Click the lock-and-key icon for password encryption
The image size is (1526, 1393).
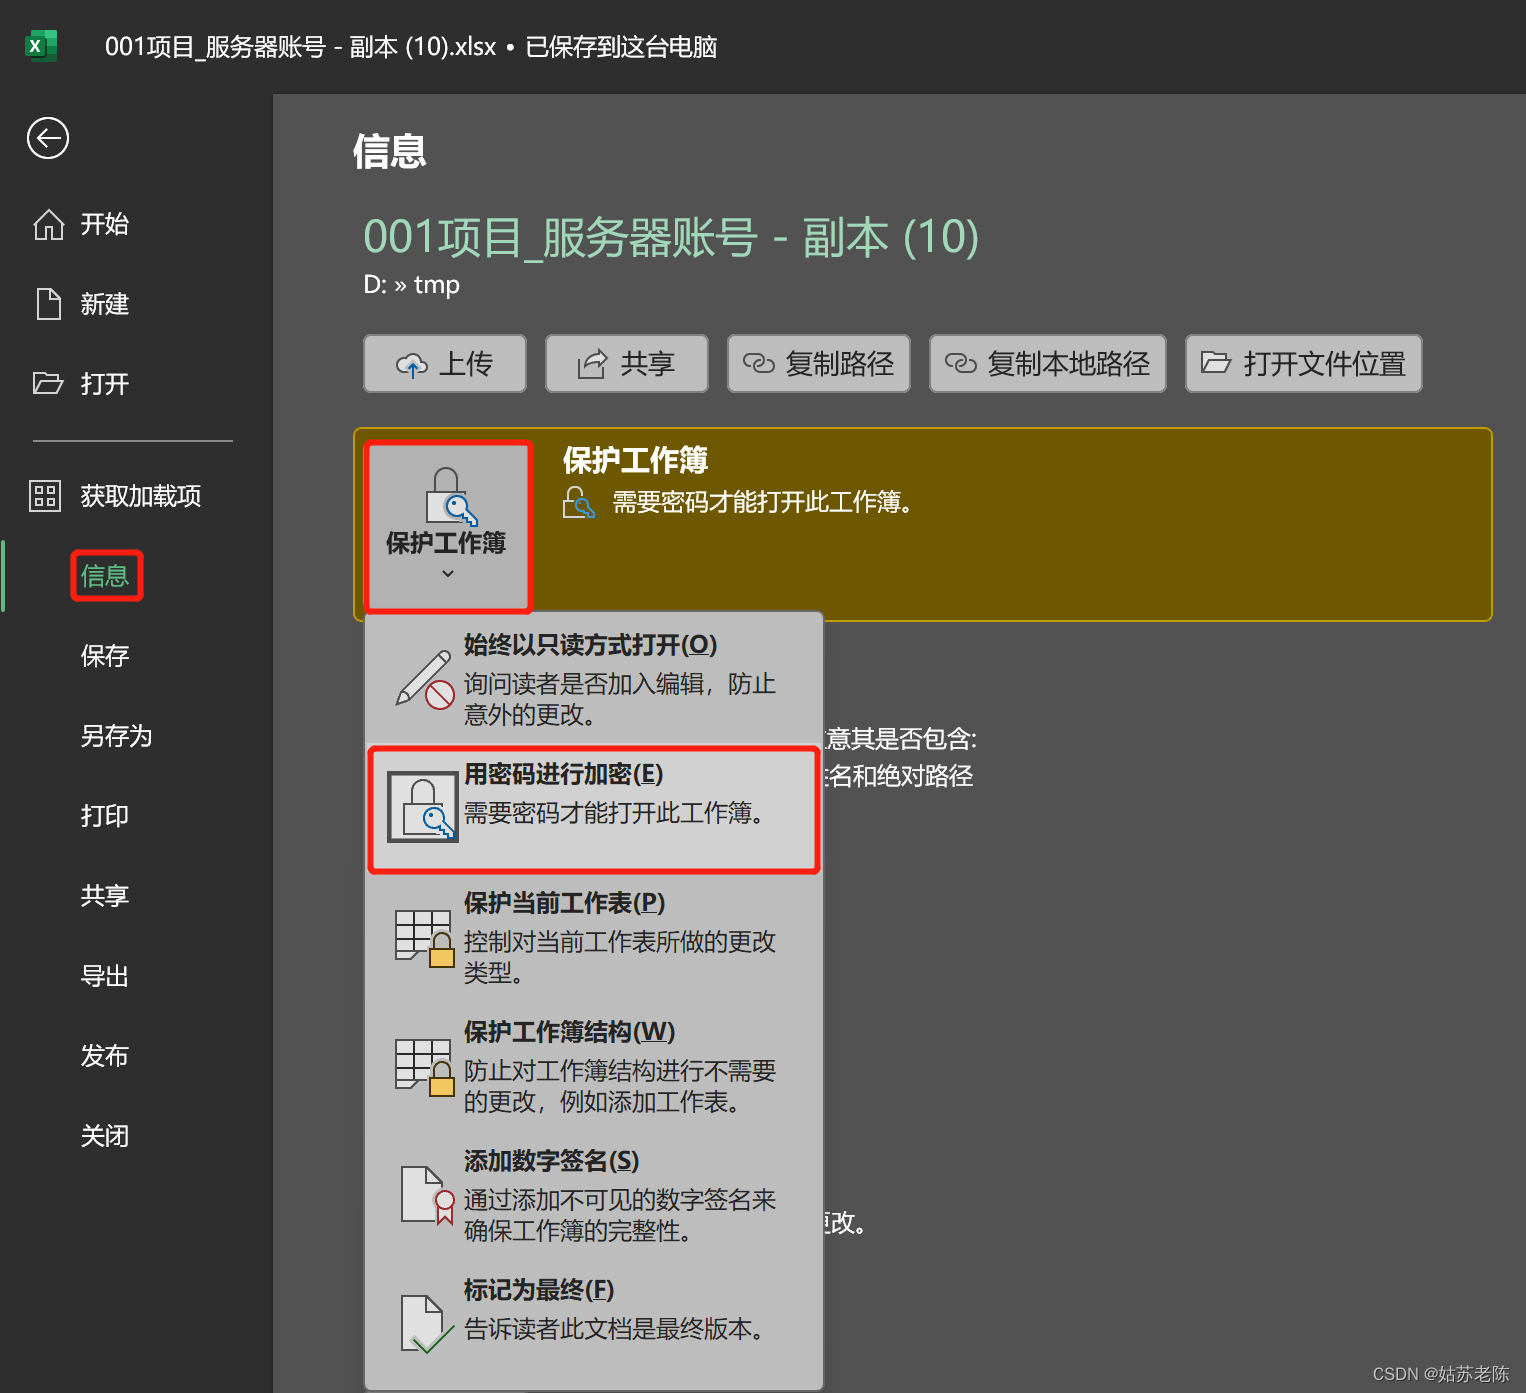click(x=423, y=808)
